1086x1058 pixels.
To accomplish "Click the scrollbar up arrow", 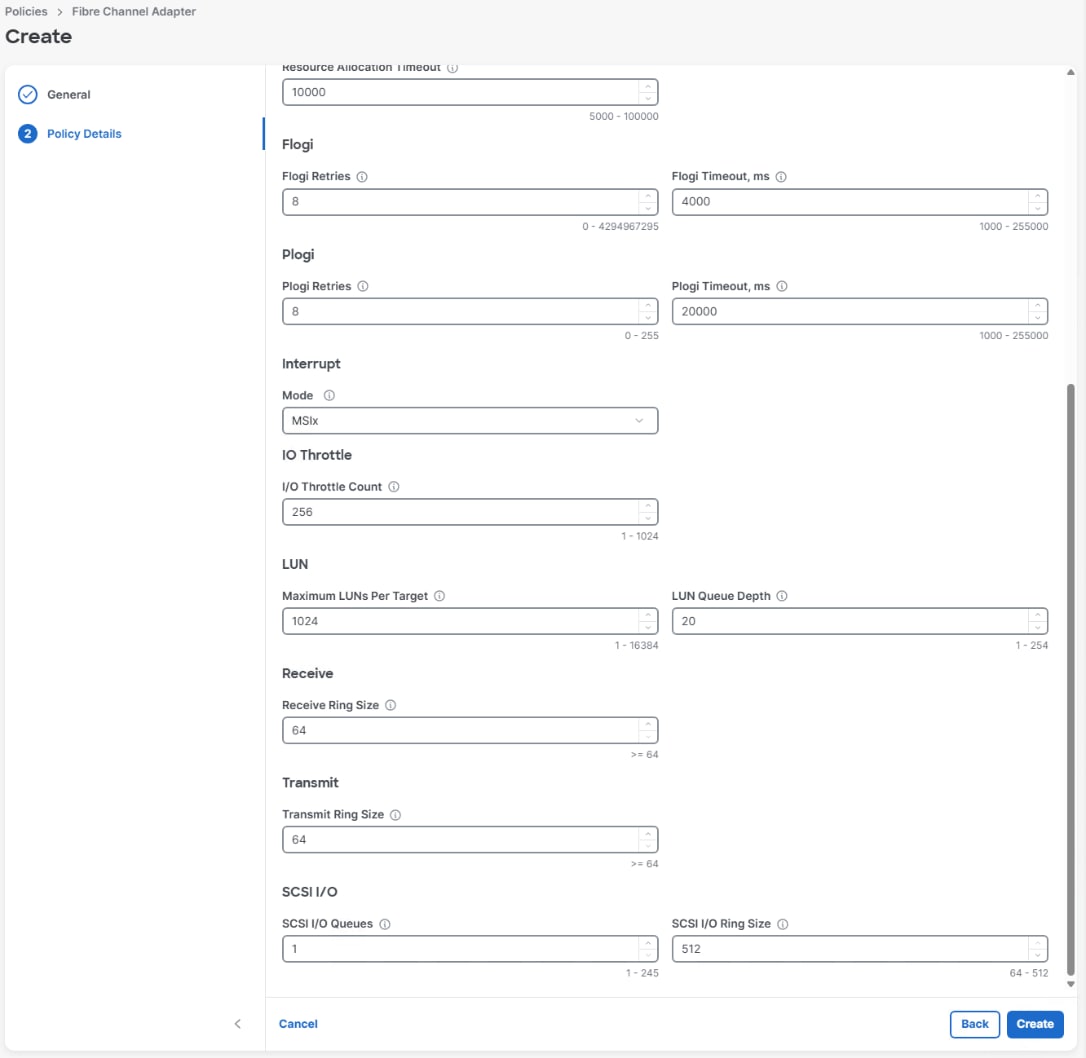I will pos(1070,72).
